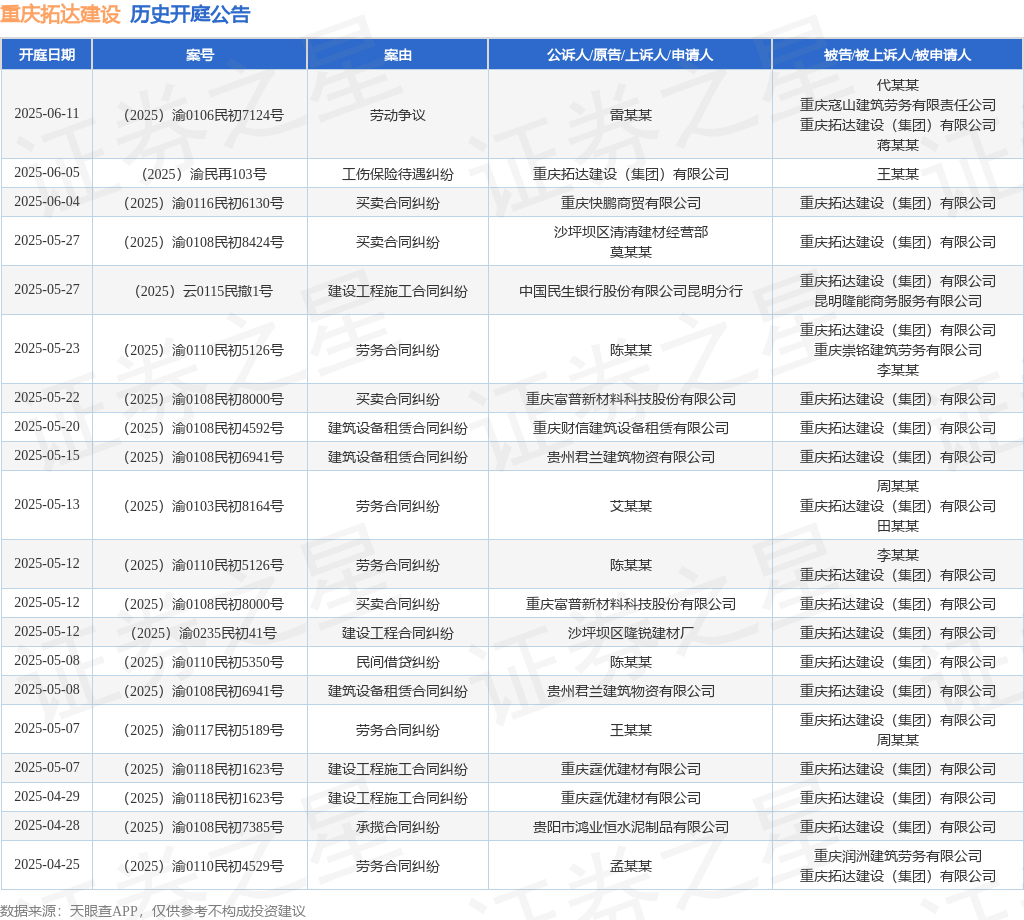Select defendant 重庆寇山建筑劳务有限责任公司
Viewport: 1024px width, 920px height.
point(898,105)
